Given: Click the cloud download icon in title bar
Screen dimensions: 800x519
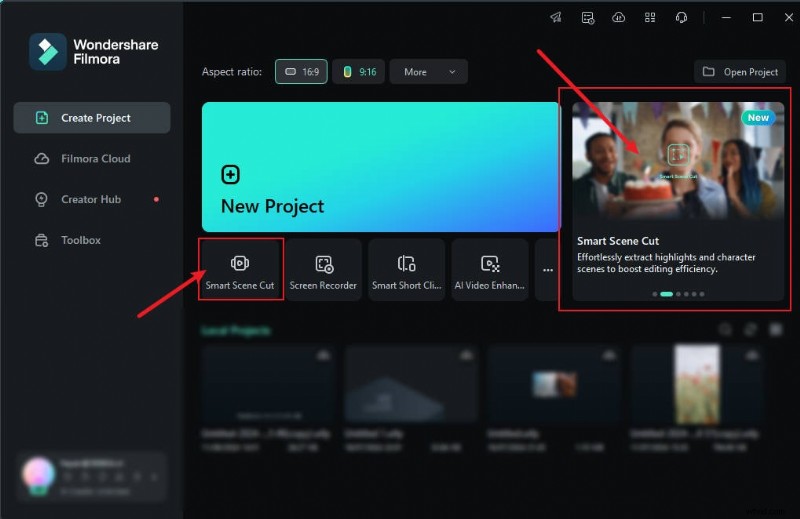Looking at the screenshot, I should [x=619, y=17].
